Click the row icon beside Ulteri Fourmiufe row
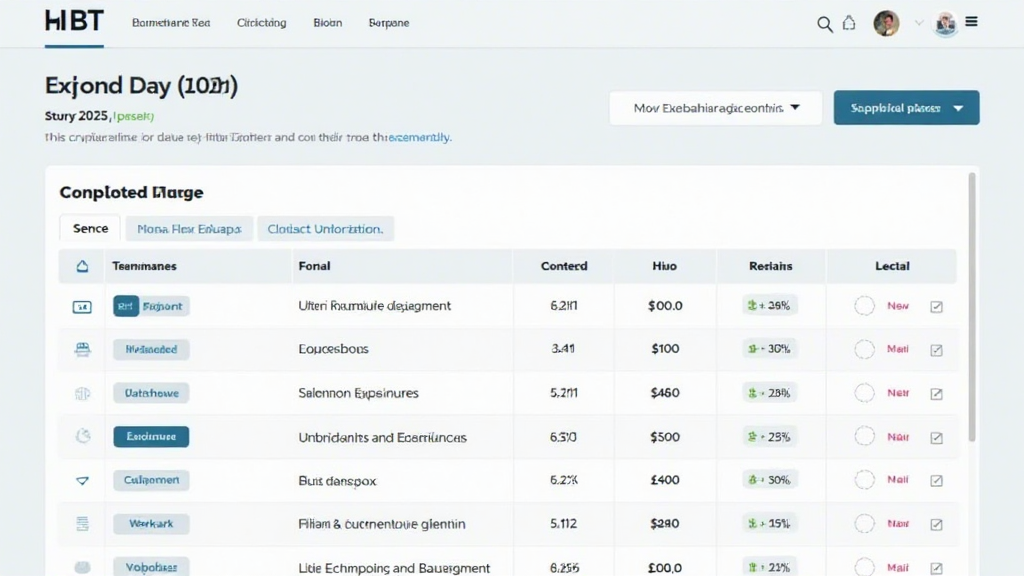The width and height of the screenshot is (1024, 576). coord(82,307)
